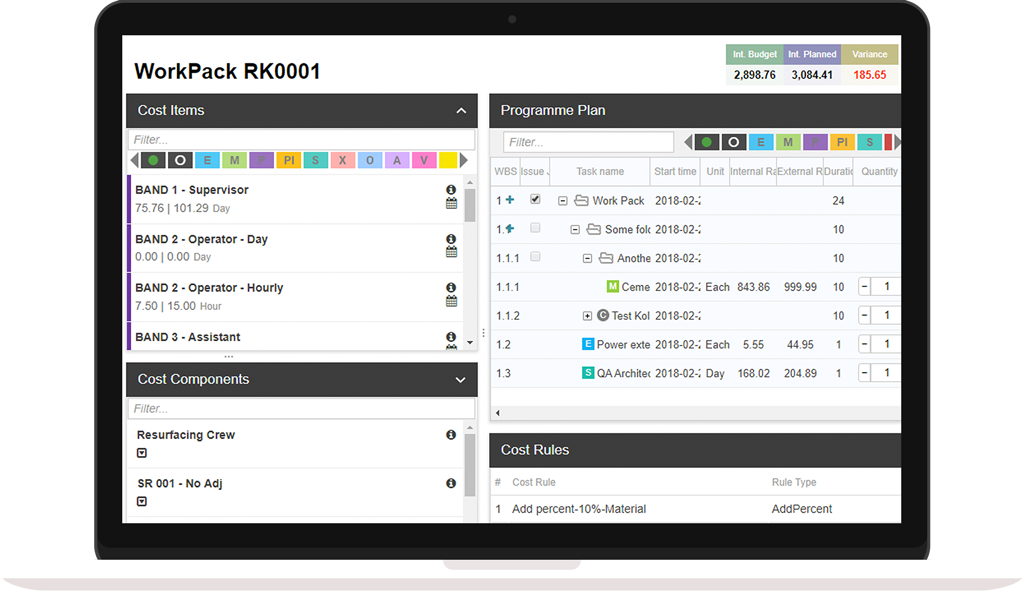Sort by Task name column header
Screen dimensions: 1024x591
[x=600, y=172]
